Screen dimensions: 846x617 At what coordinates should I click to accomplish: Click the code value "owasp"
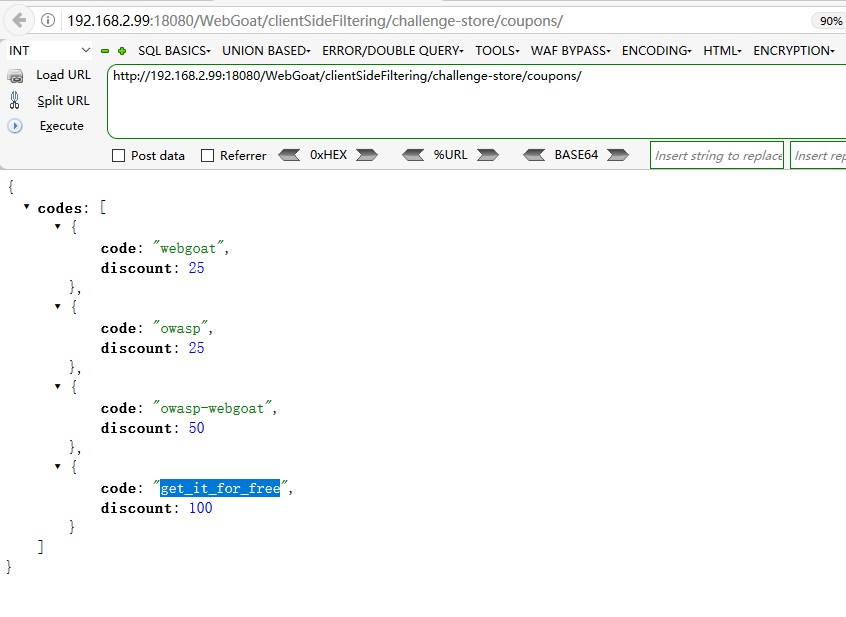(180, 328)
